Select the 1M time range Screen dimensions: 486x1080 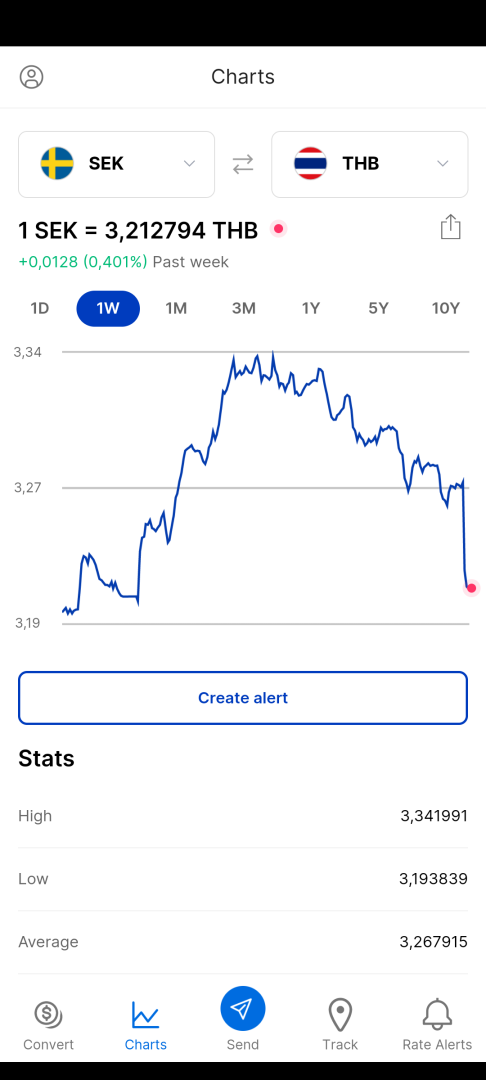176,309
